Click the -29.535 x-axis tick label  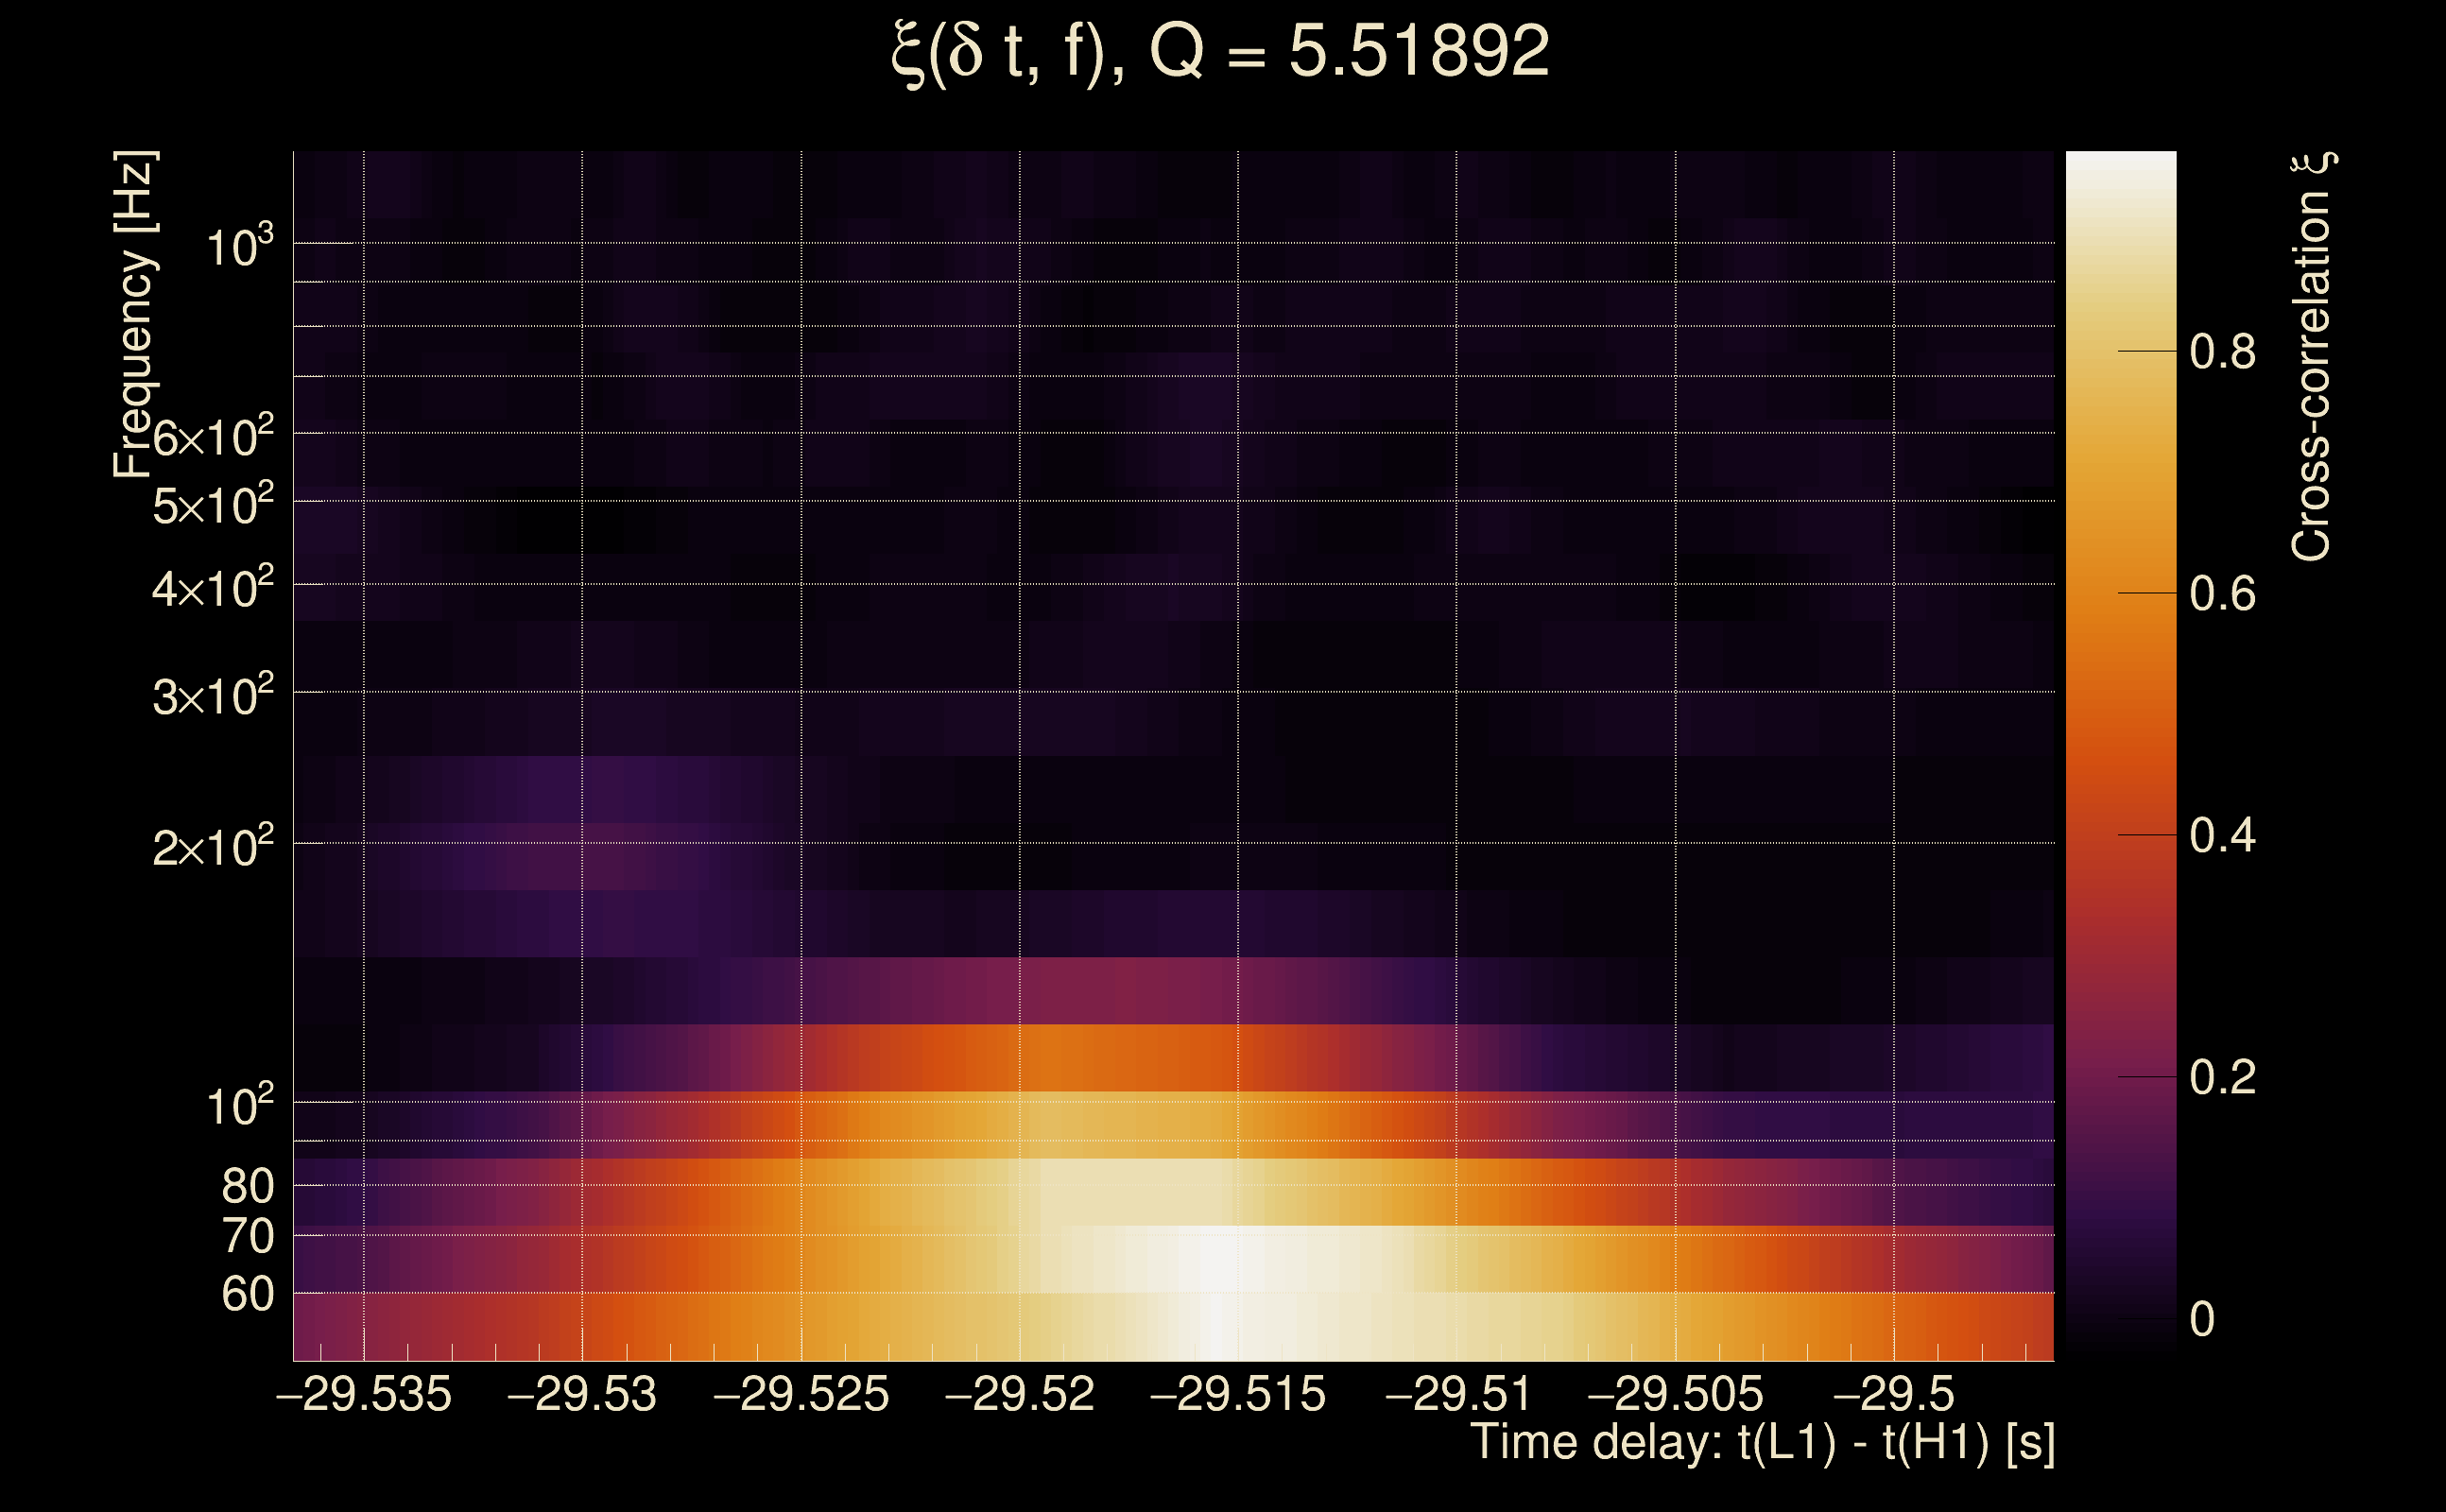pyautogui.click(x=364, y=1394)
